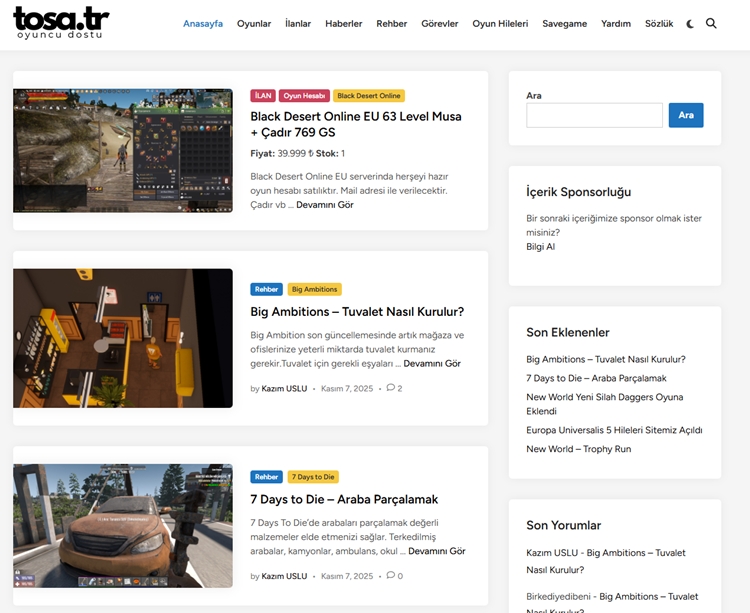This screenshot has width=750, height=613.
Task: Select the yellow 7 Days to Die tag
Action: [x=314, y=477]
